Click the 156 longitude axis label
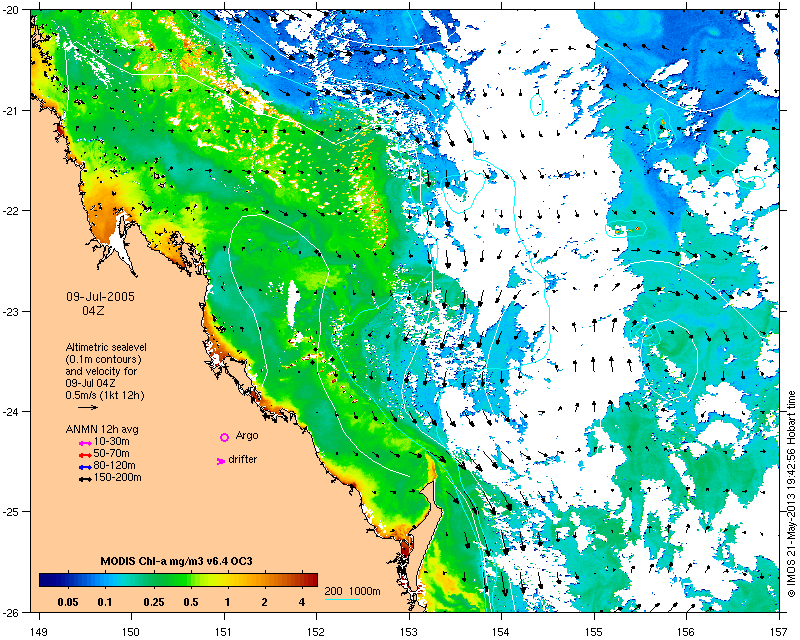 coord(687,632)
